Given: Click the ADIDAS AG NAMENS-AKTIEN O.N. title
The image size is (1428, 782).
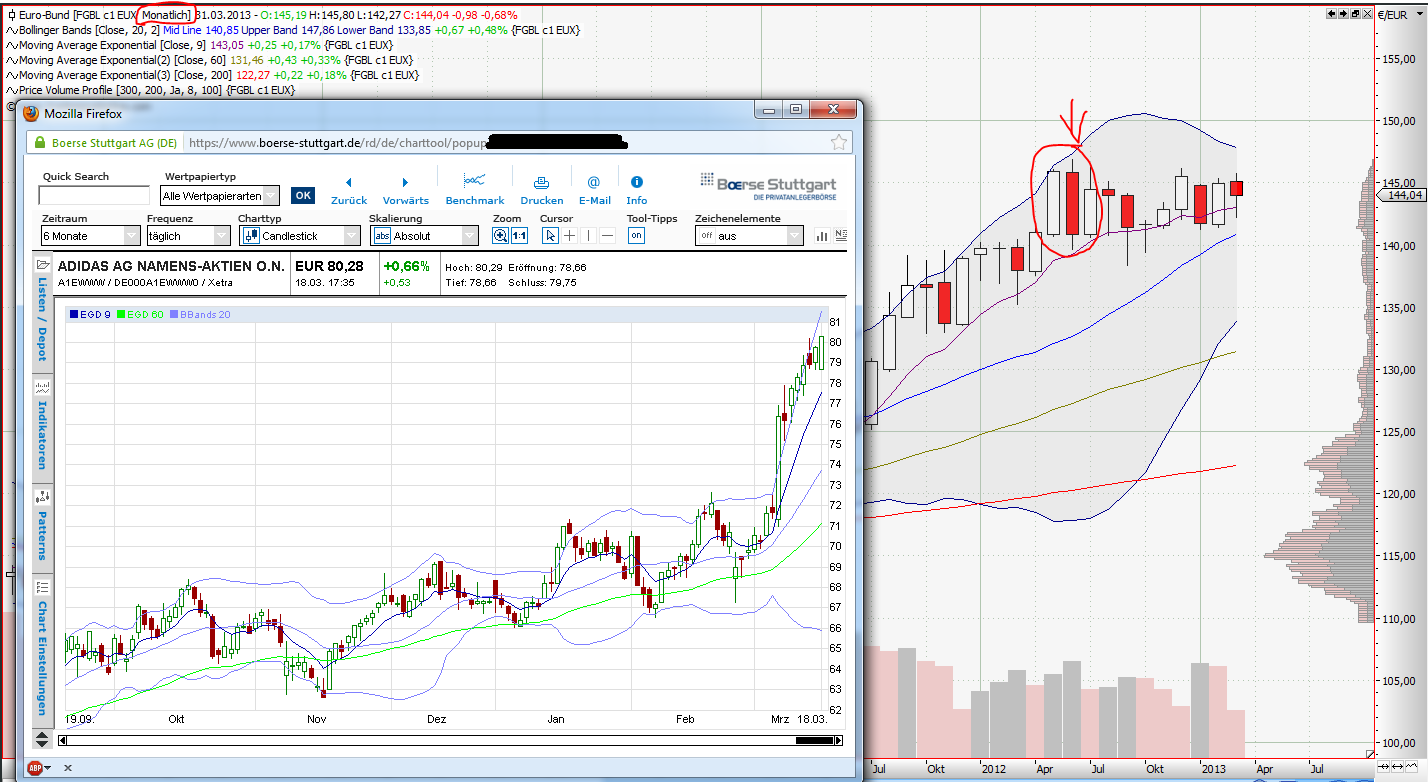Looking at the screenshot, I should pos(171,267).
